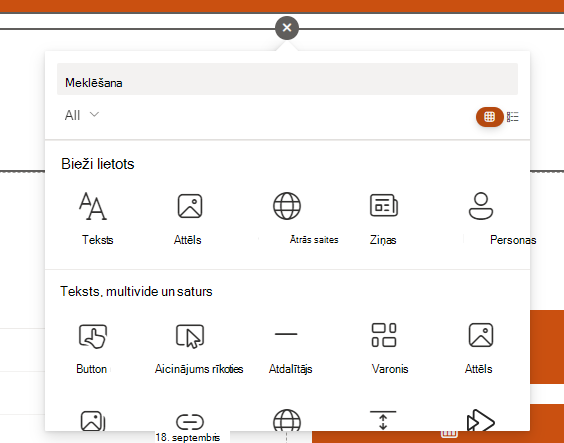
Task: Click the stream play icon web part
Action: [481, 420]
